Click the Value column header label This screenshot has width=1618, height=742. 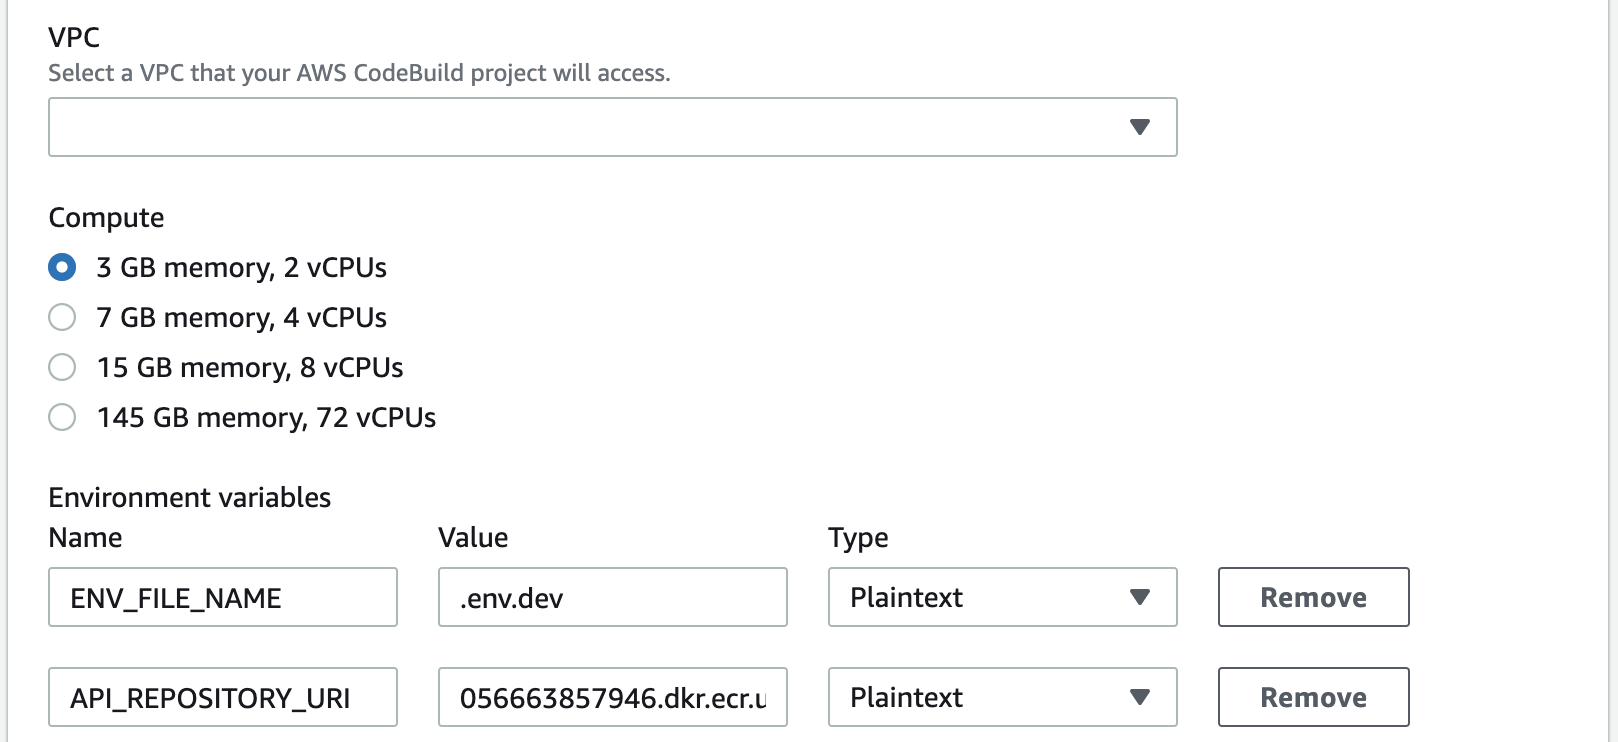(x=473, y=537)
